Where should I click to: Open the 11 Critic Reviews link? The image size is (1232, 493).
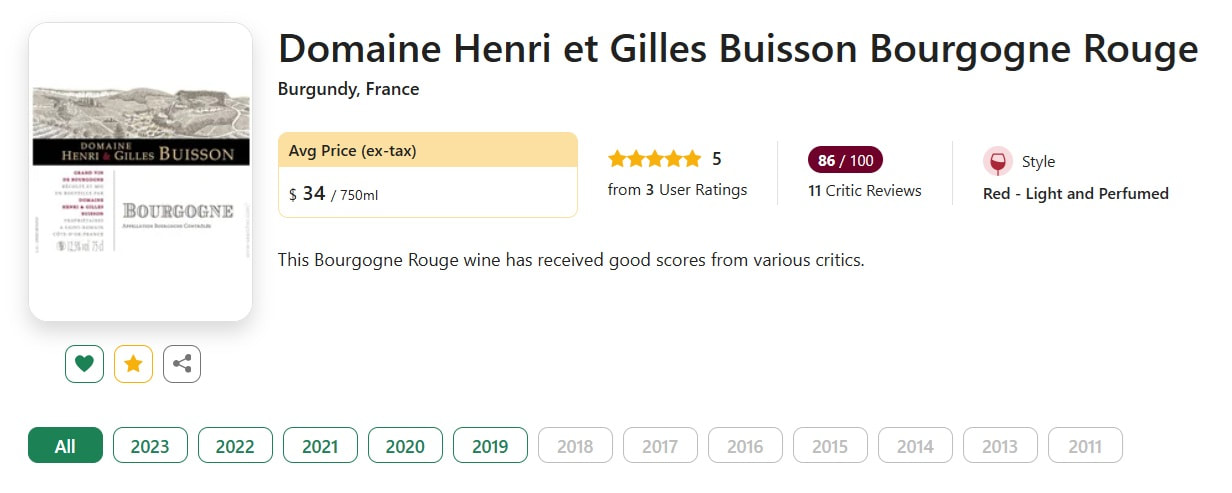tap(865, 190)
